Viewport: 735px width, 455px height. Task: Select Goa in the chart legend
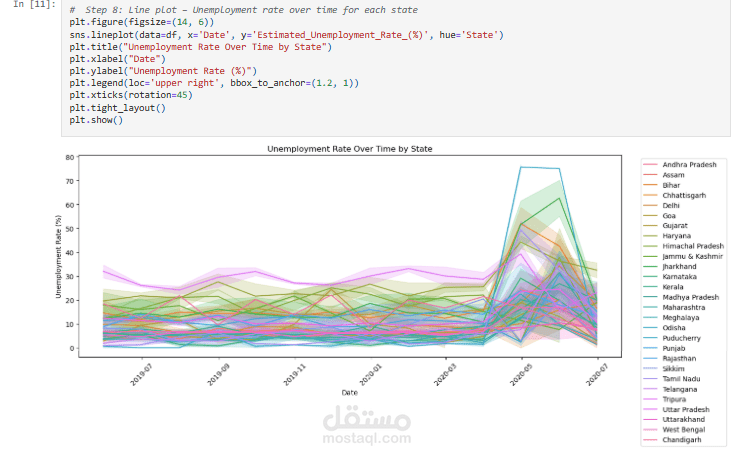[669, 216]
